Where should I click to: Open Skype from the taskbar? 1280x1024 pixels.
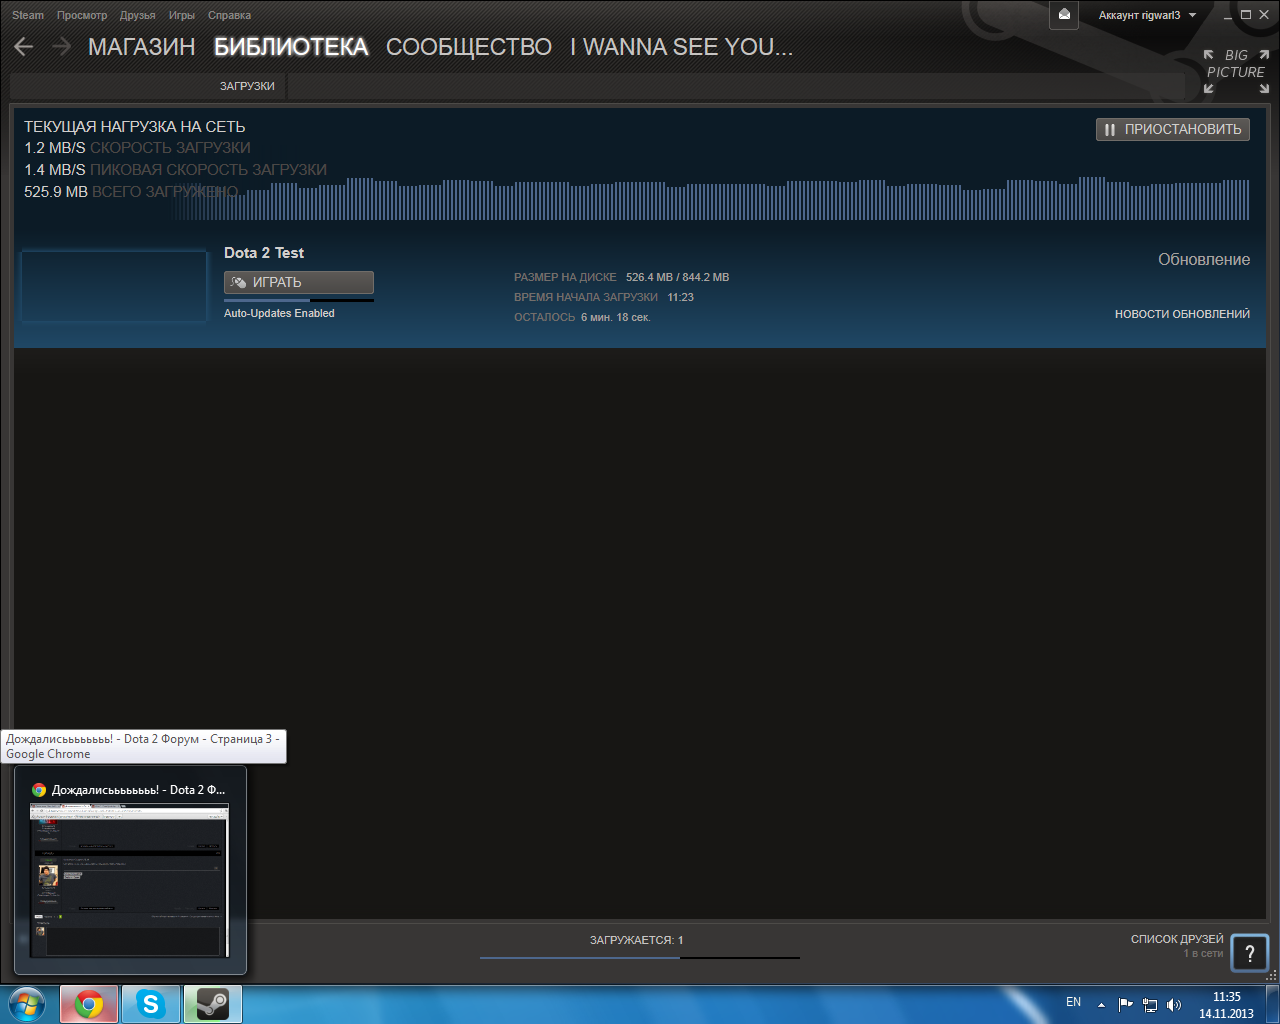[151, 1004]
